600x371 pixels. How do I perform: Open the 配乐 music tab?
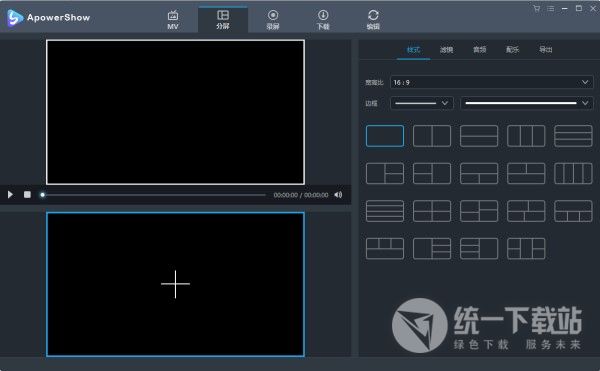click(x=512, y=50)
